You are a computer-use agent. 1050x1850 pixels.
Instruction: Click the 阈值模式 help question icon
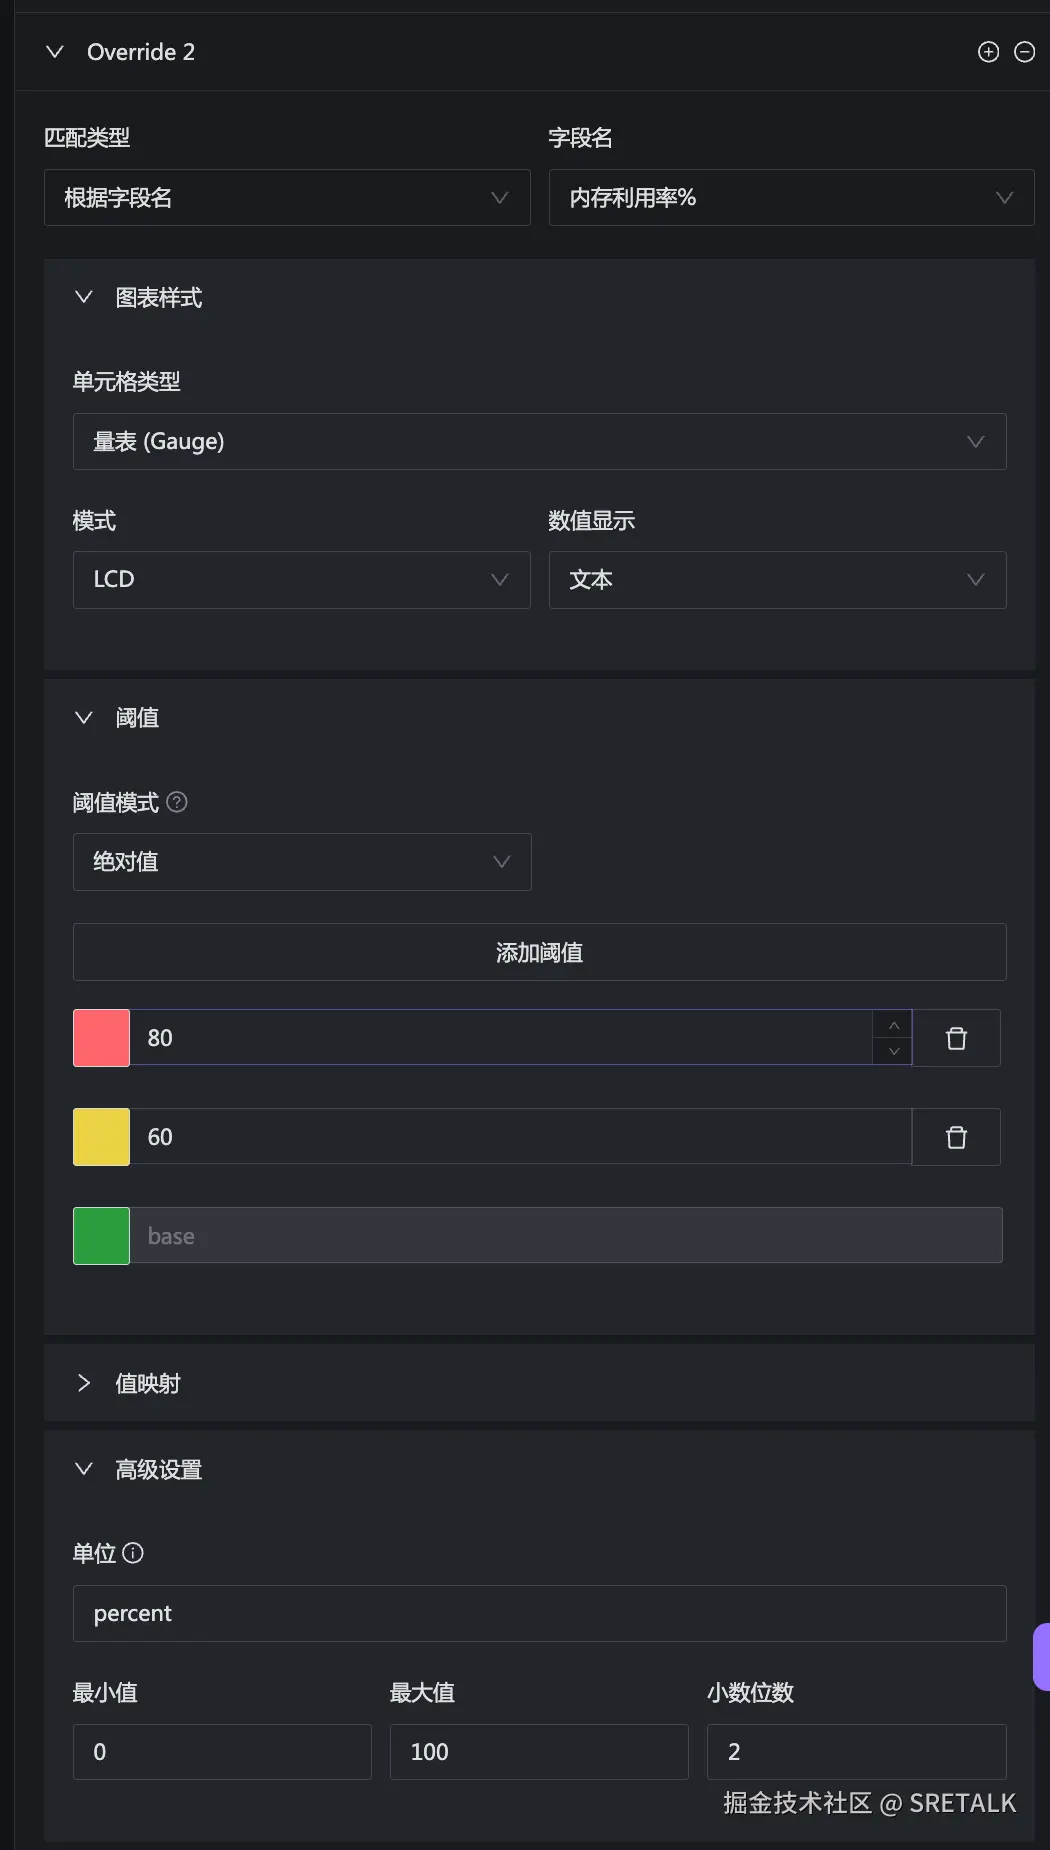(177, 802)
